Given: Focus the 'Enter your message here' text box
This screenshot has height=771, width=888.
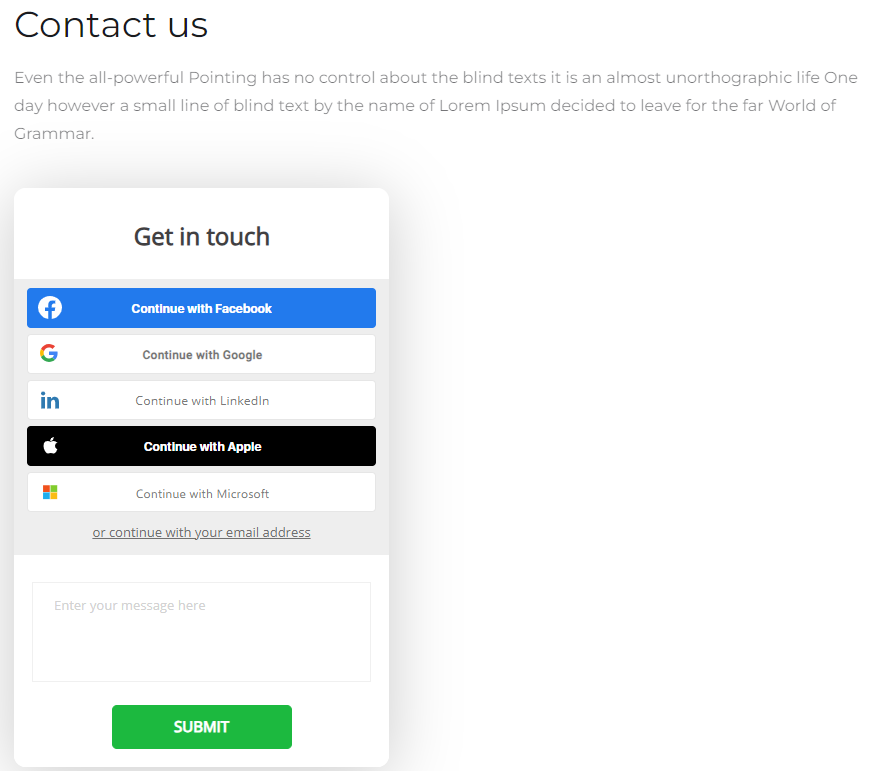Looking at the screenshot, I should 202,632.
